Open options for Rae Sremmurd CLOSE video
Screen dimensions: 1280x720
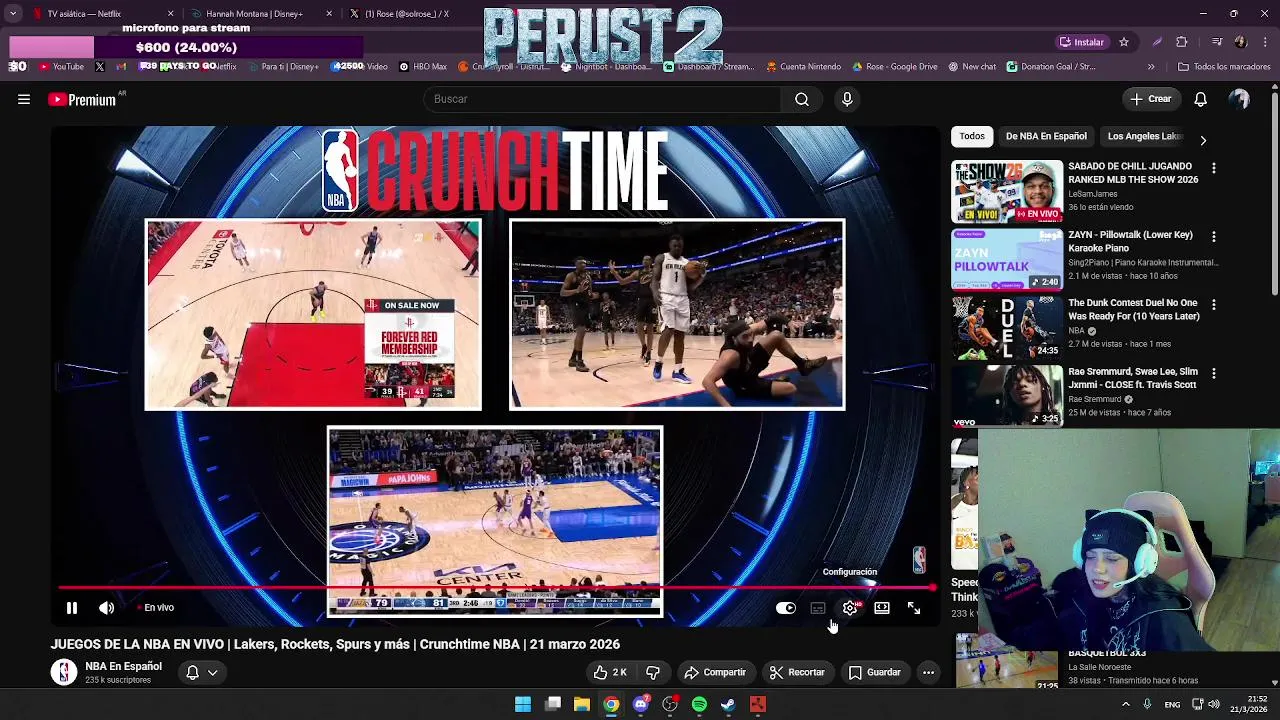pos(1214,374)
